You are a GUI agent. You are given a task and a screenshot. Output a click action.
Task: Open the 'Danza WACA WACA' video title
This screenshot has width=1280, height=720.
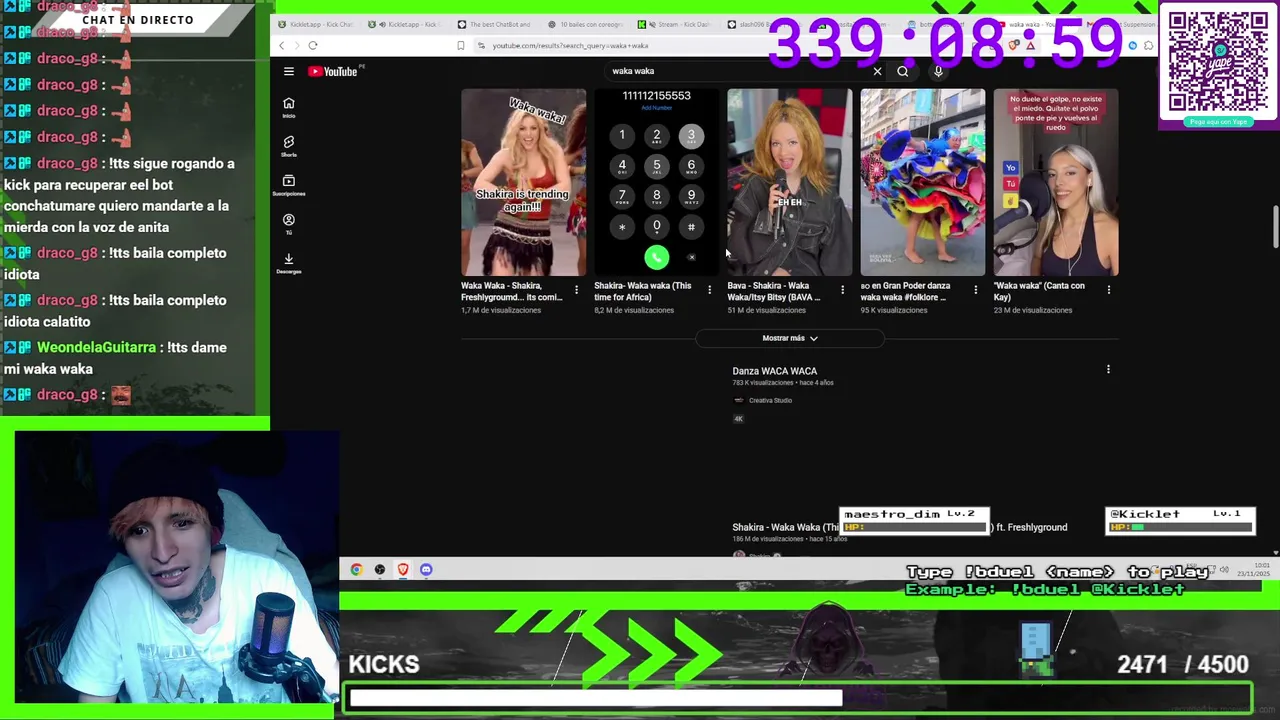(x=774, y=371)
